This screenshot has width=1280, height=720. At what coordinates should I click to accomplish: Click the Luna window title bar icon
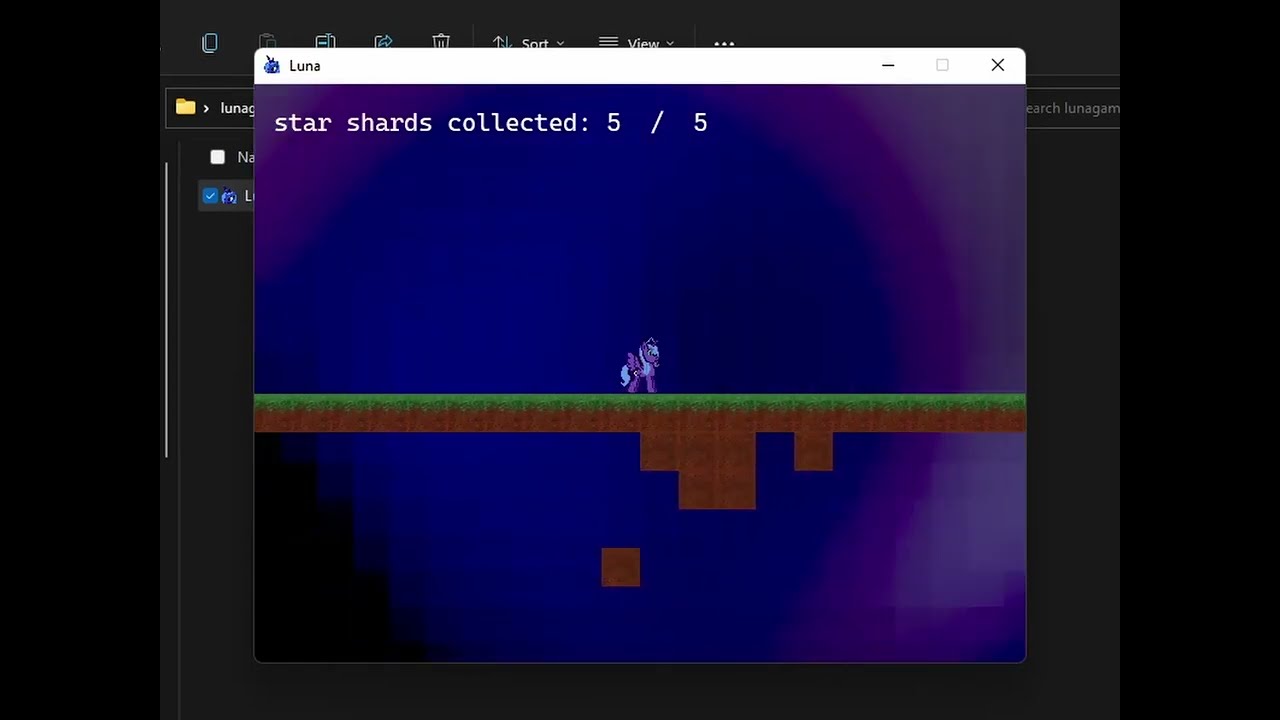272,66
